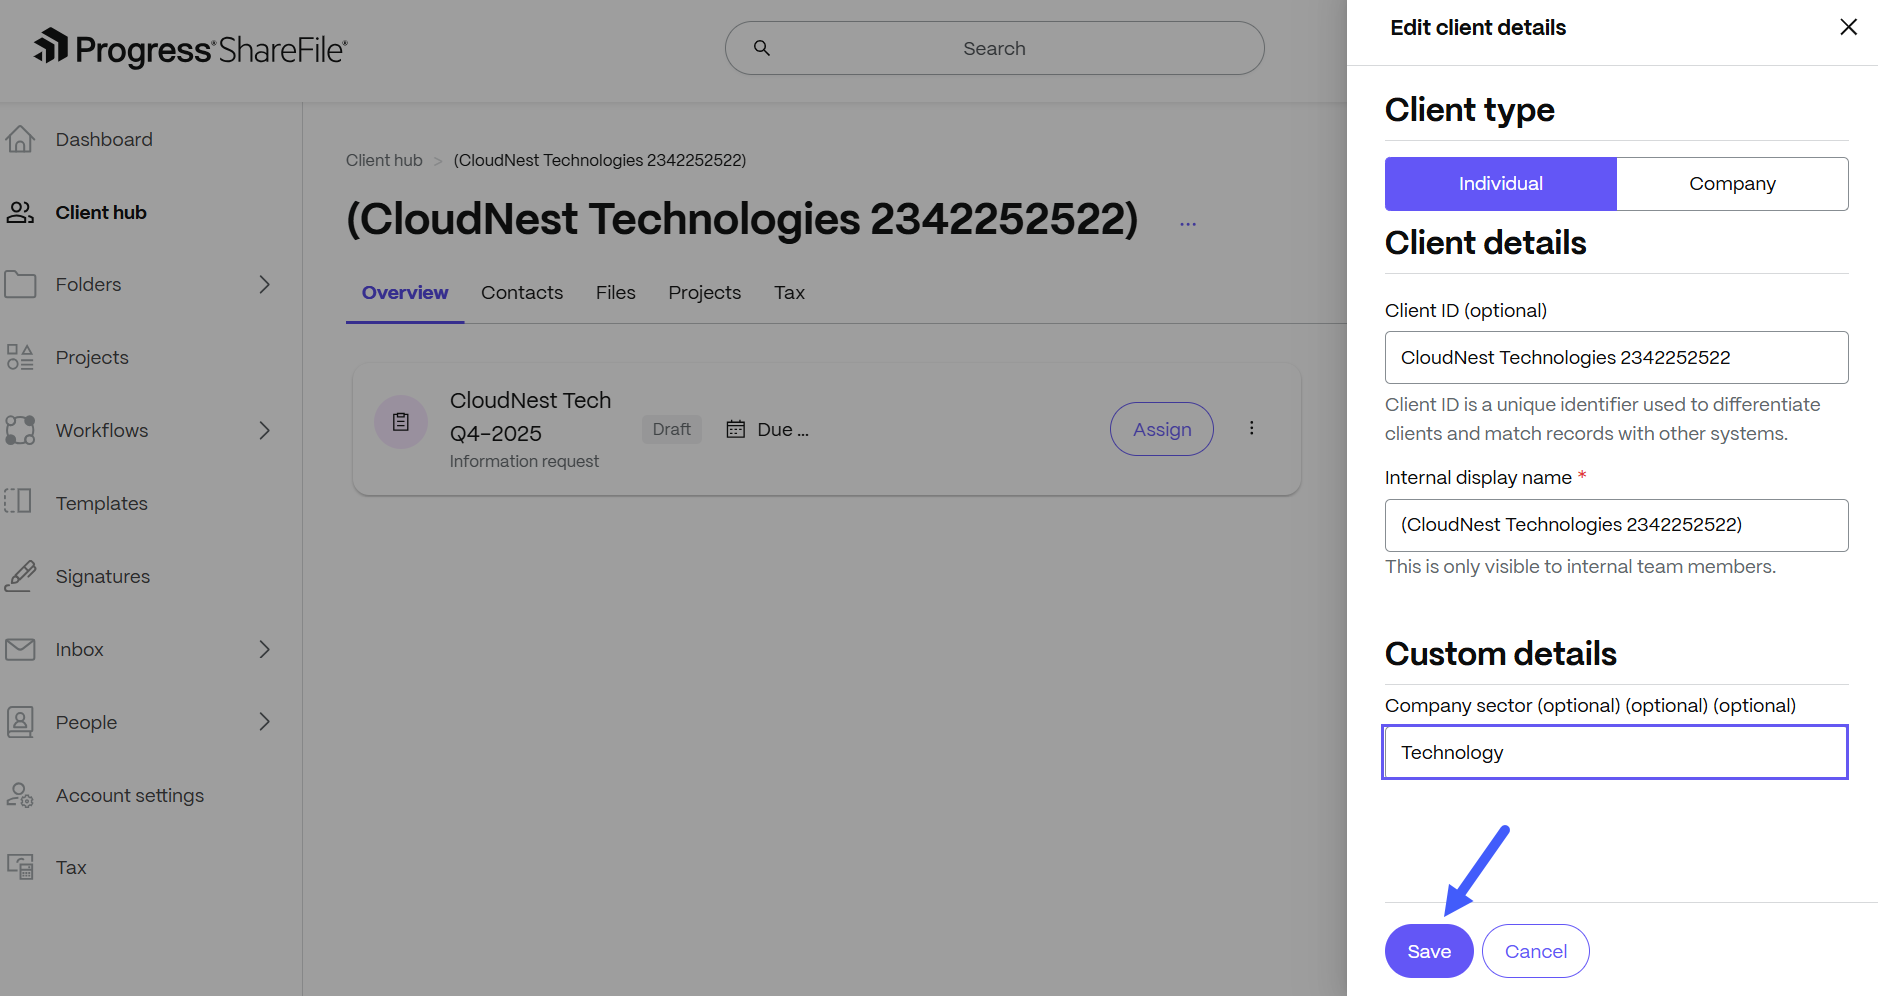Open Templates from the sidebar icon
1878x996 pixels.
[x=20, y=503]
